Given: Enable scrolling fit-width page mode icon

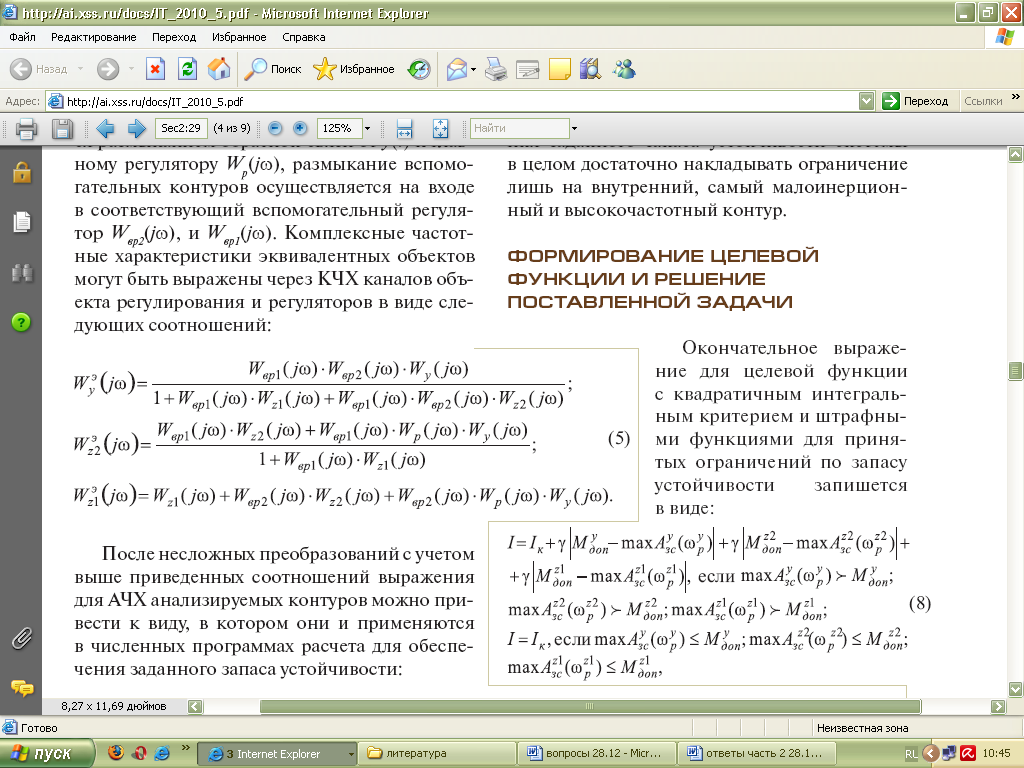Looking at the screenshot, I should coord(404,129).
